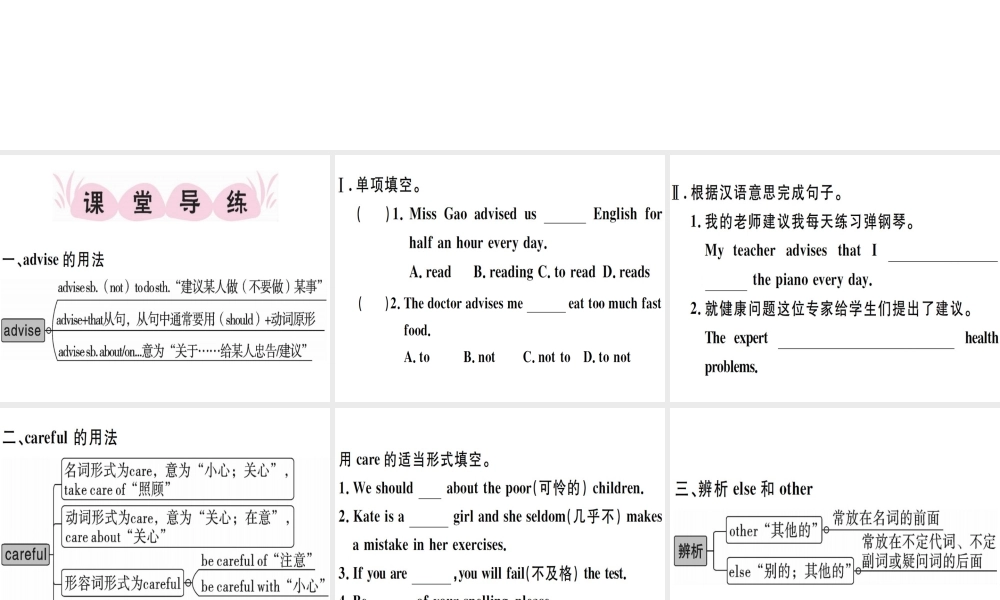The width and height of the screenshot is (1000, 600).
Task: Click question 1 text Miss Gao advised us
Action: coord(473,214)
